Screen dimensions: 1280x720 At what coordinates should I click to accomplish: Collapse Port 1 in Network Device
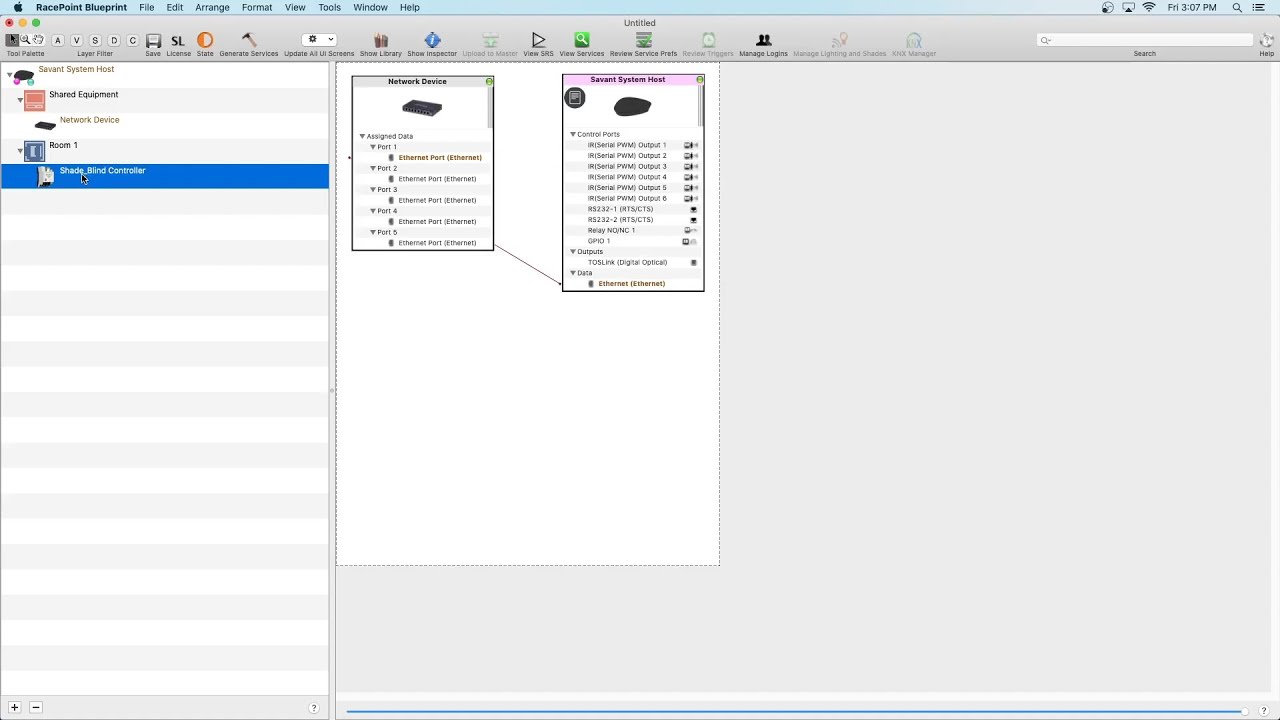pyautogui.click(x=373, y=147)
